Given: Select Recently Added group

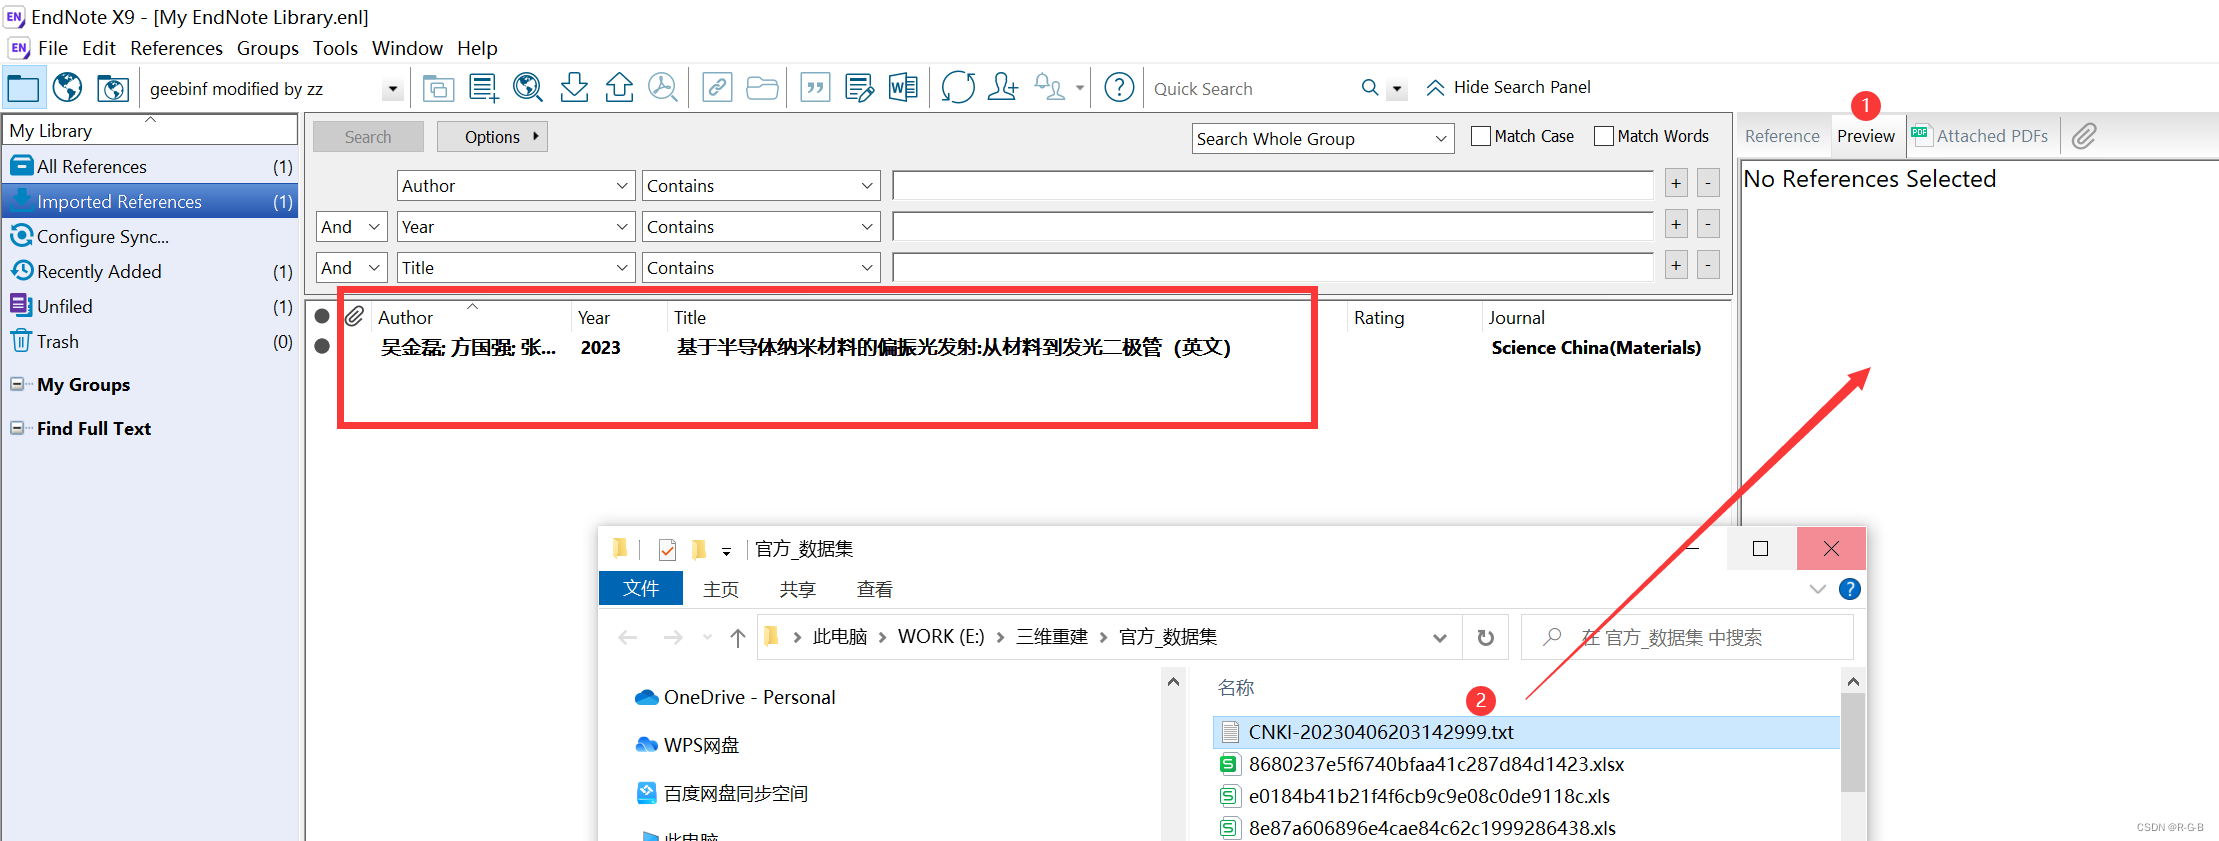Looking at the screenshot, I should [x=150, y=271].
